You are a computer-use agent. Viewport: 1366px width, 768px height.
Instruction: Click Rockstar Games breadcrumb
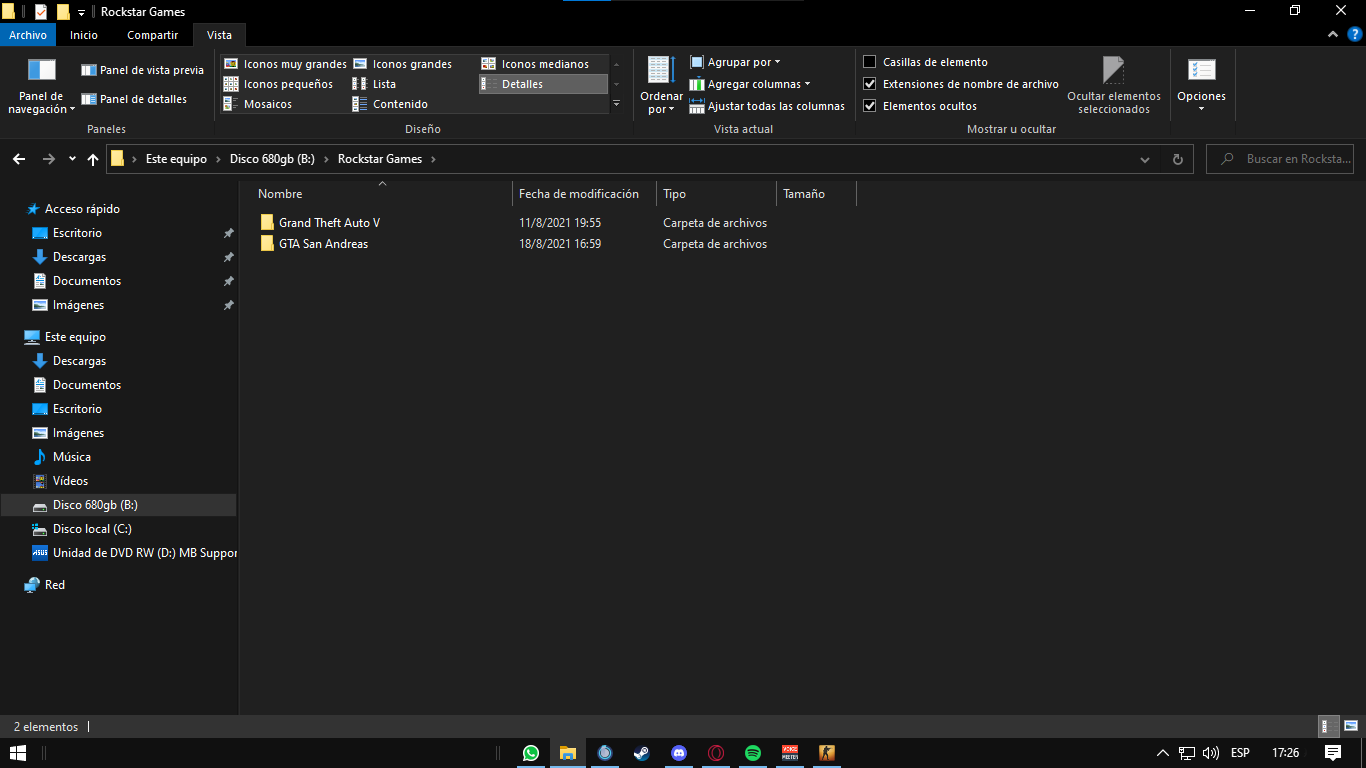(380, 159)
